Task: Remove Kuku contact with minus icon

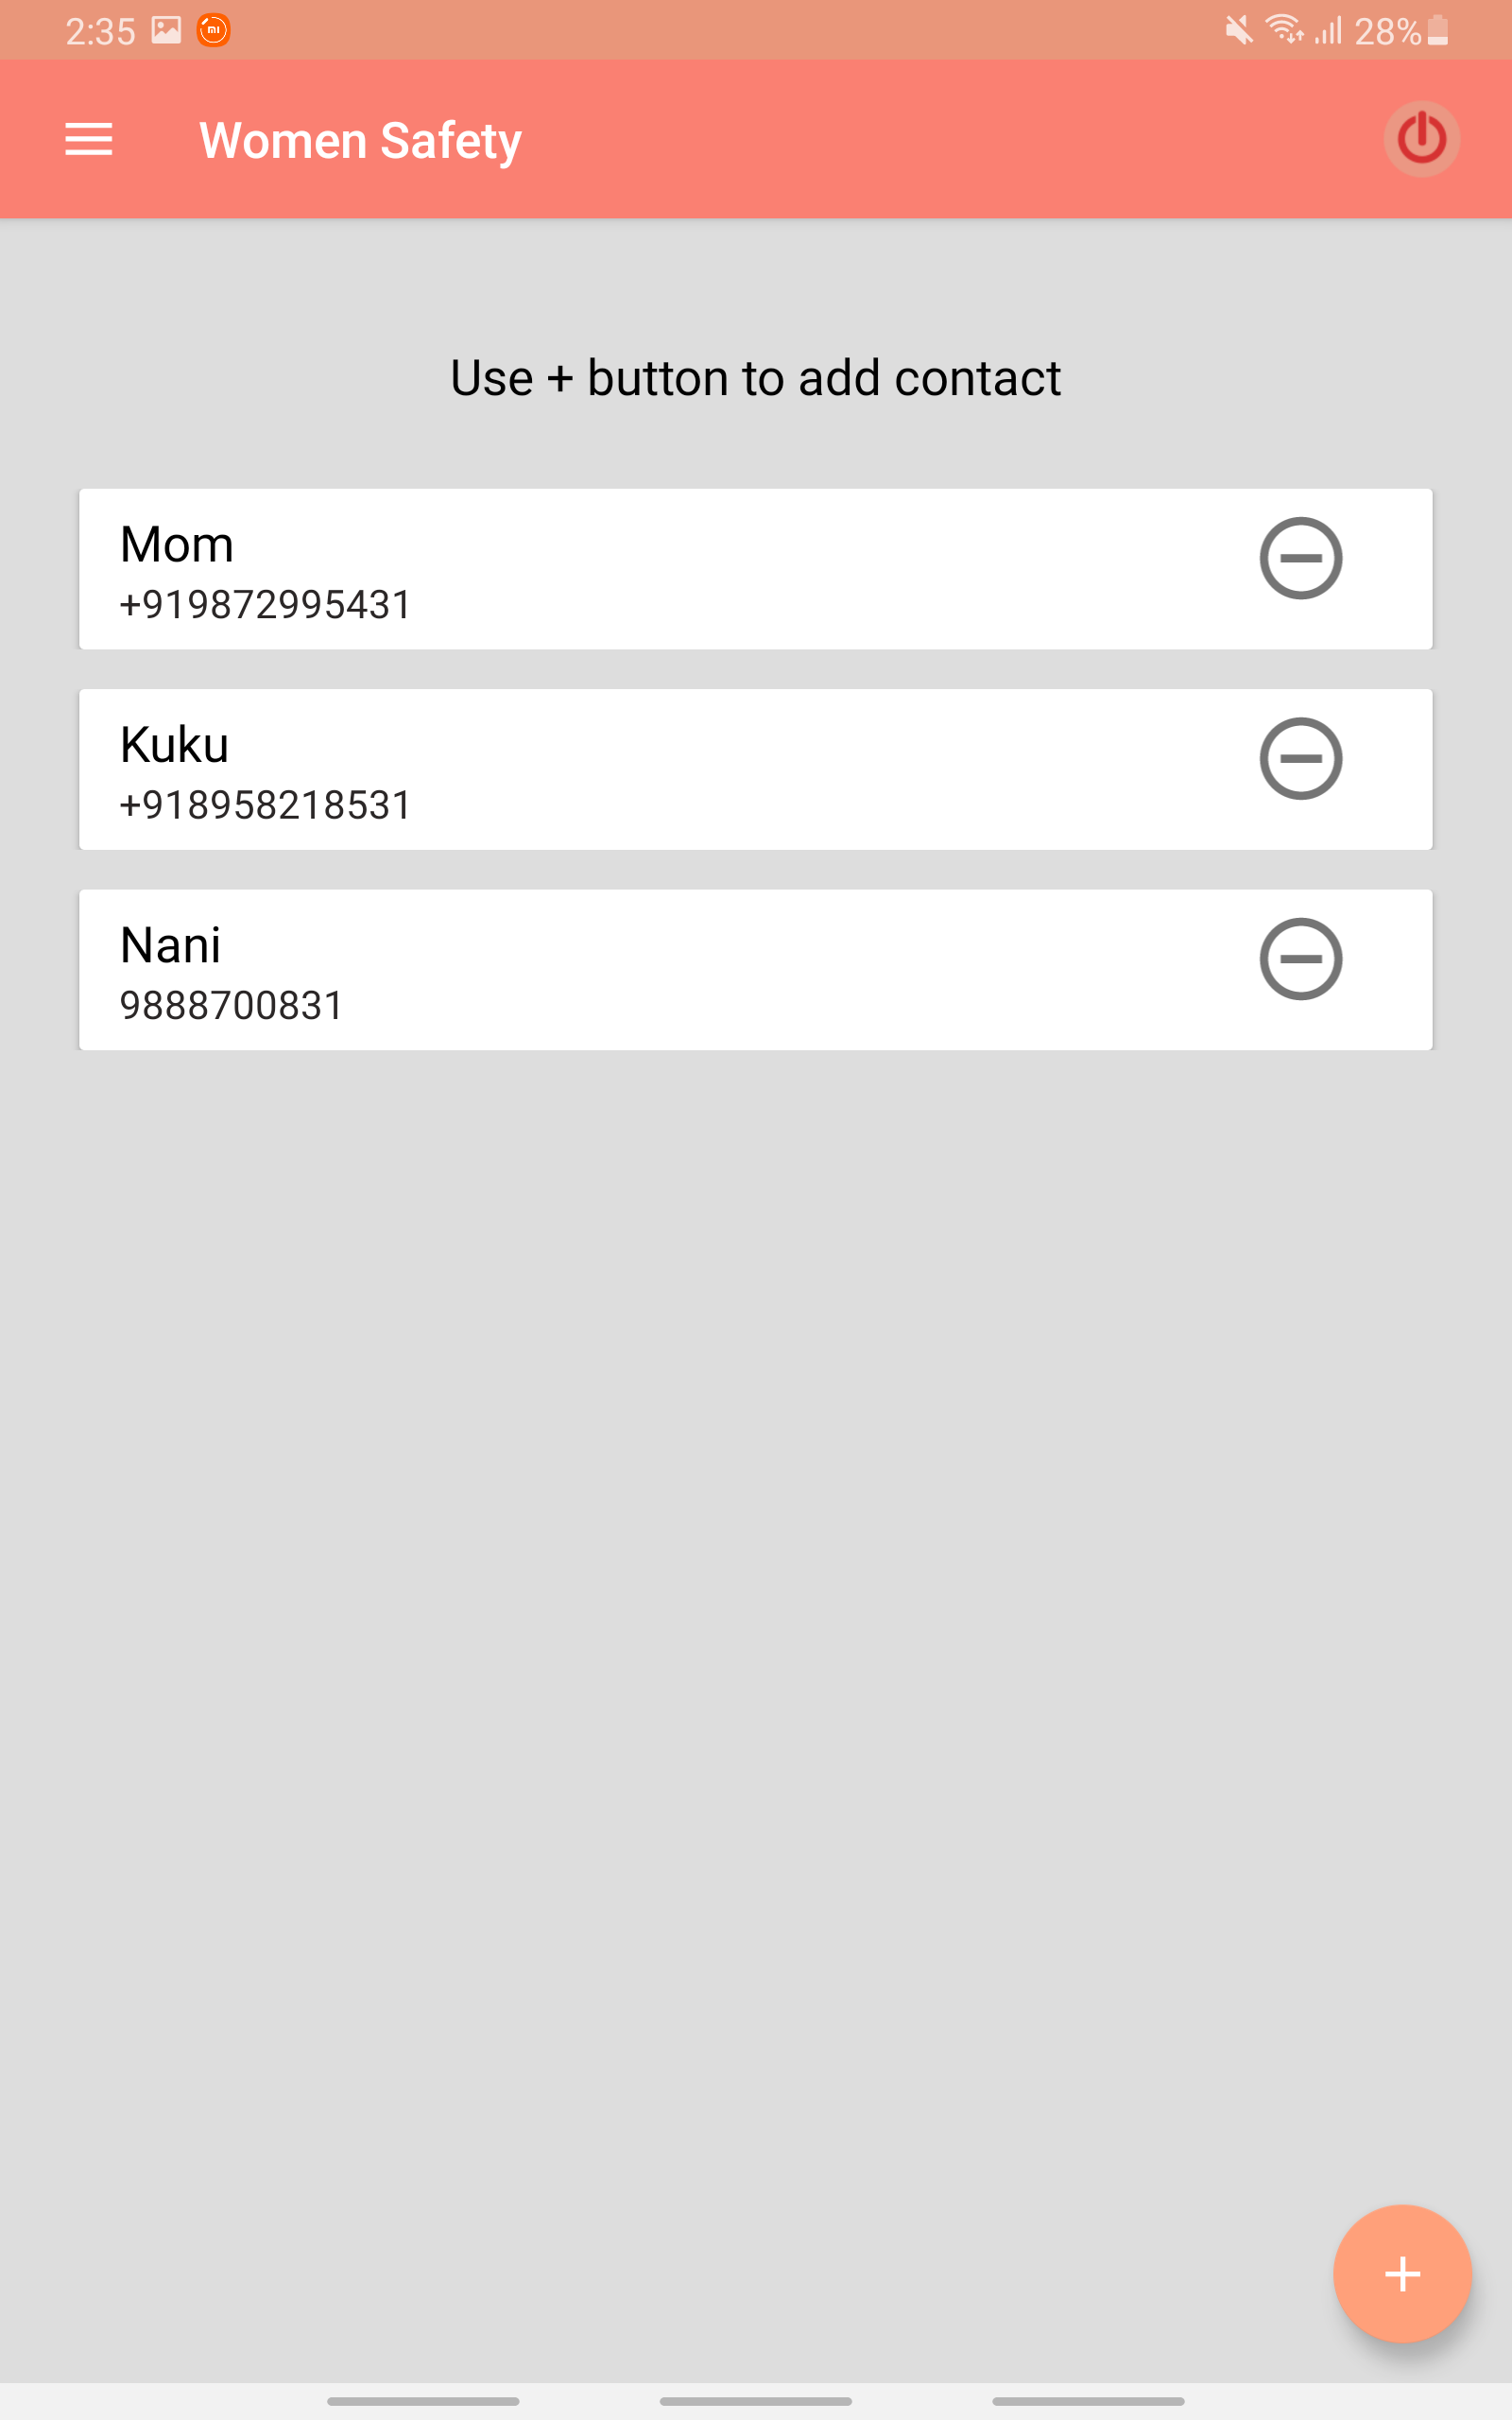Action: click(x=1300, y=758)
